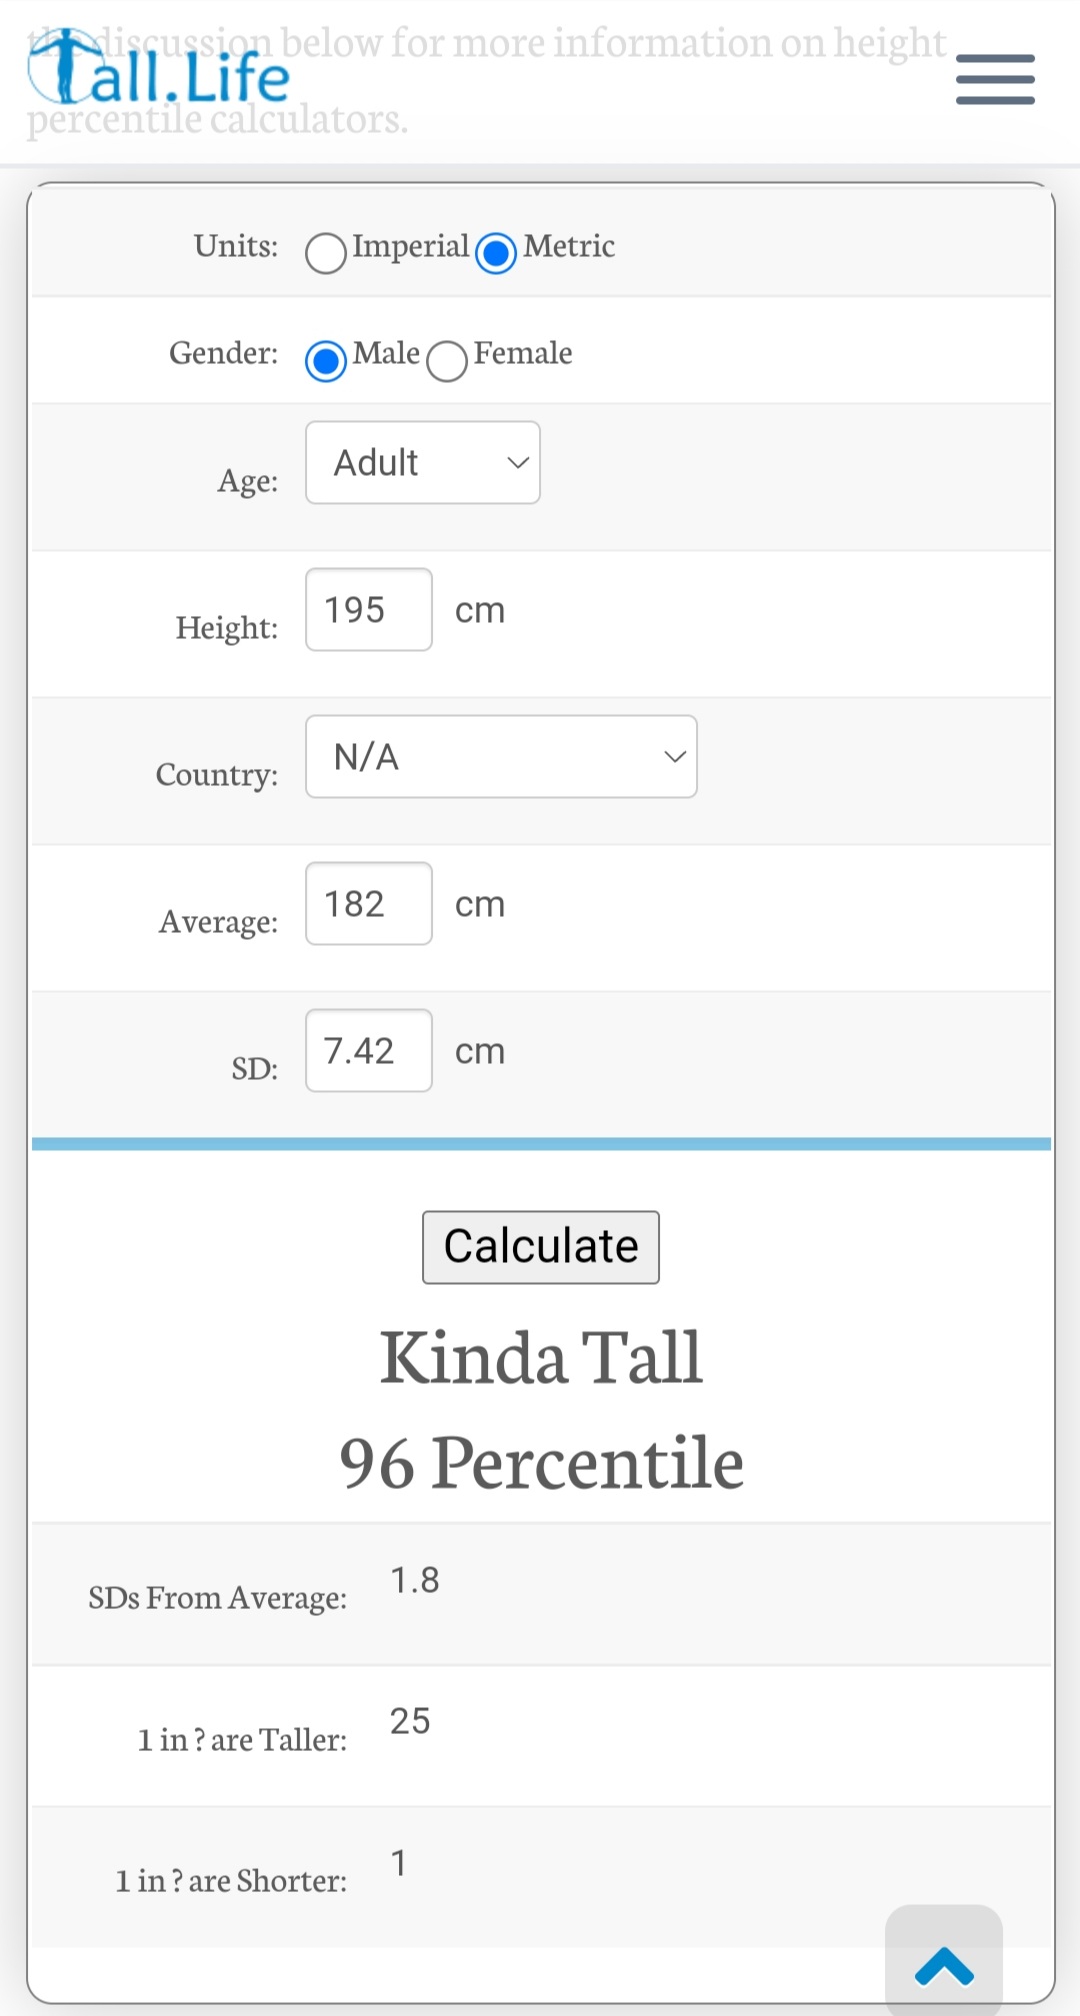Open the hamburger menu
Viewport: 1080px width, 2016px height.
point(995,80)
